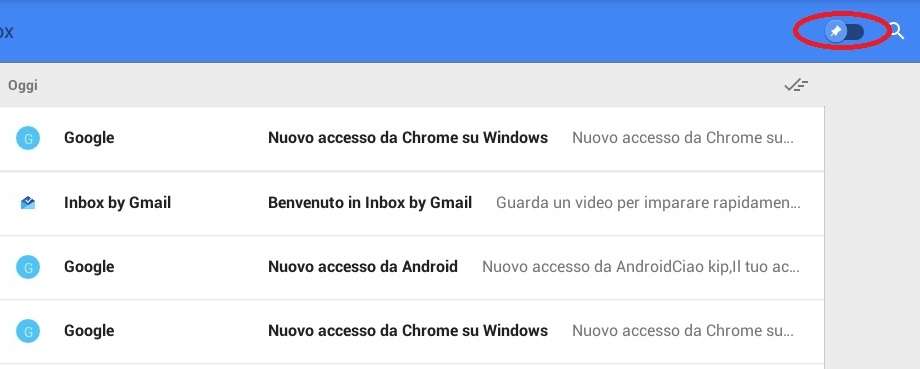Screen dimensions: 920x369
Task: Click the Inbox by Gmail envelope icon
Action: click(28, 203)
